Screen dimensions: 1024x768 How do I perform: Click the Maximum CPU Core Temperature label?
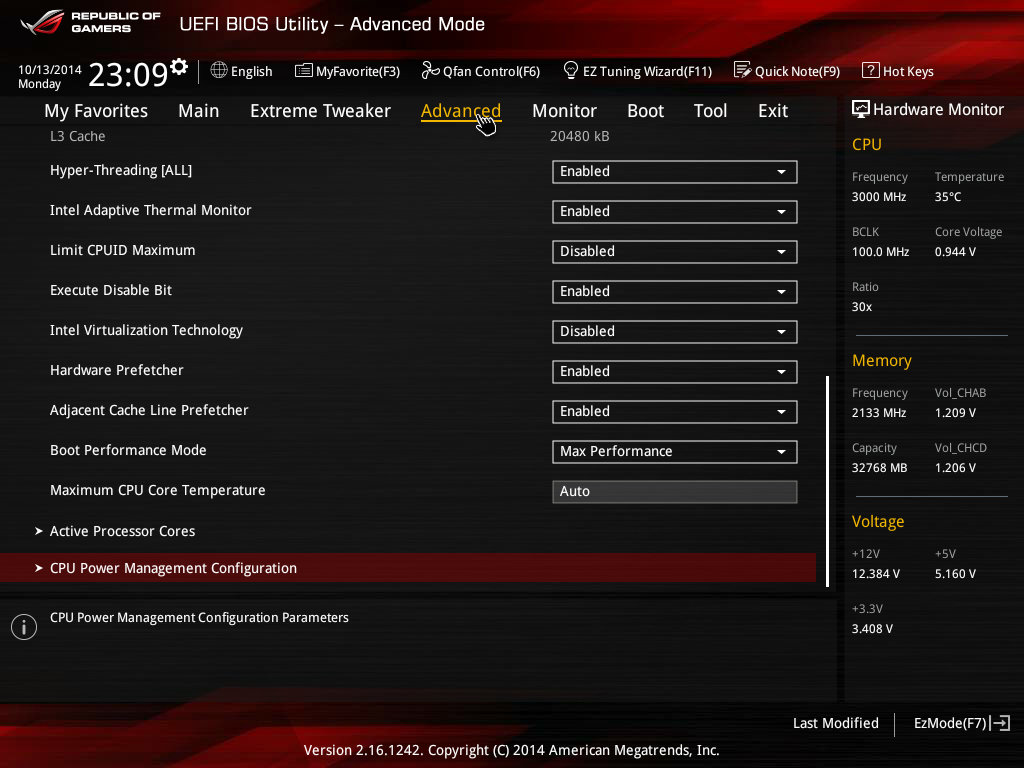157,490
